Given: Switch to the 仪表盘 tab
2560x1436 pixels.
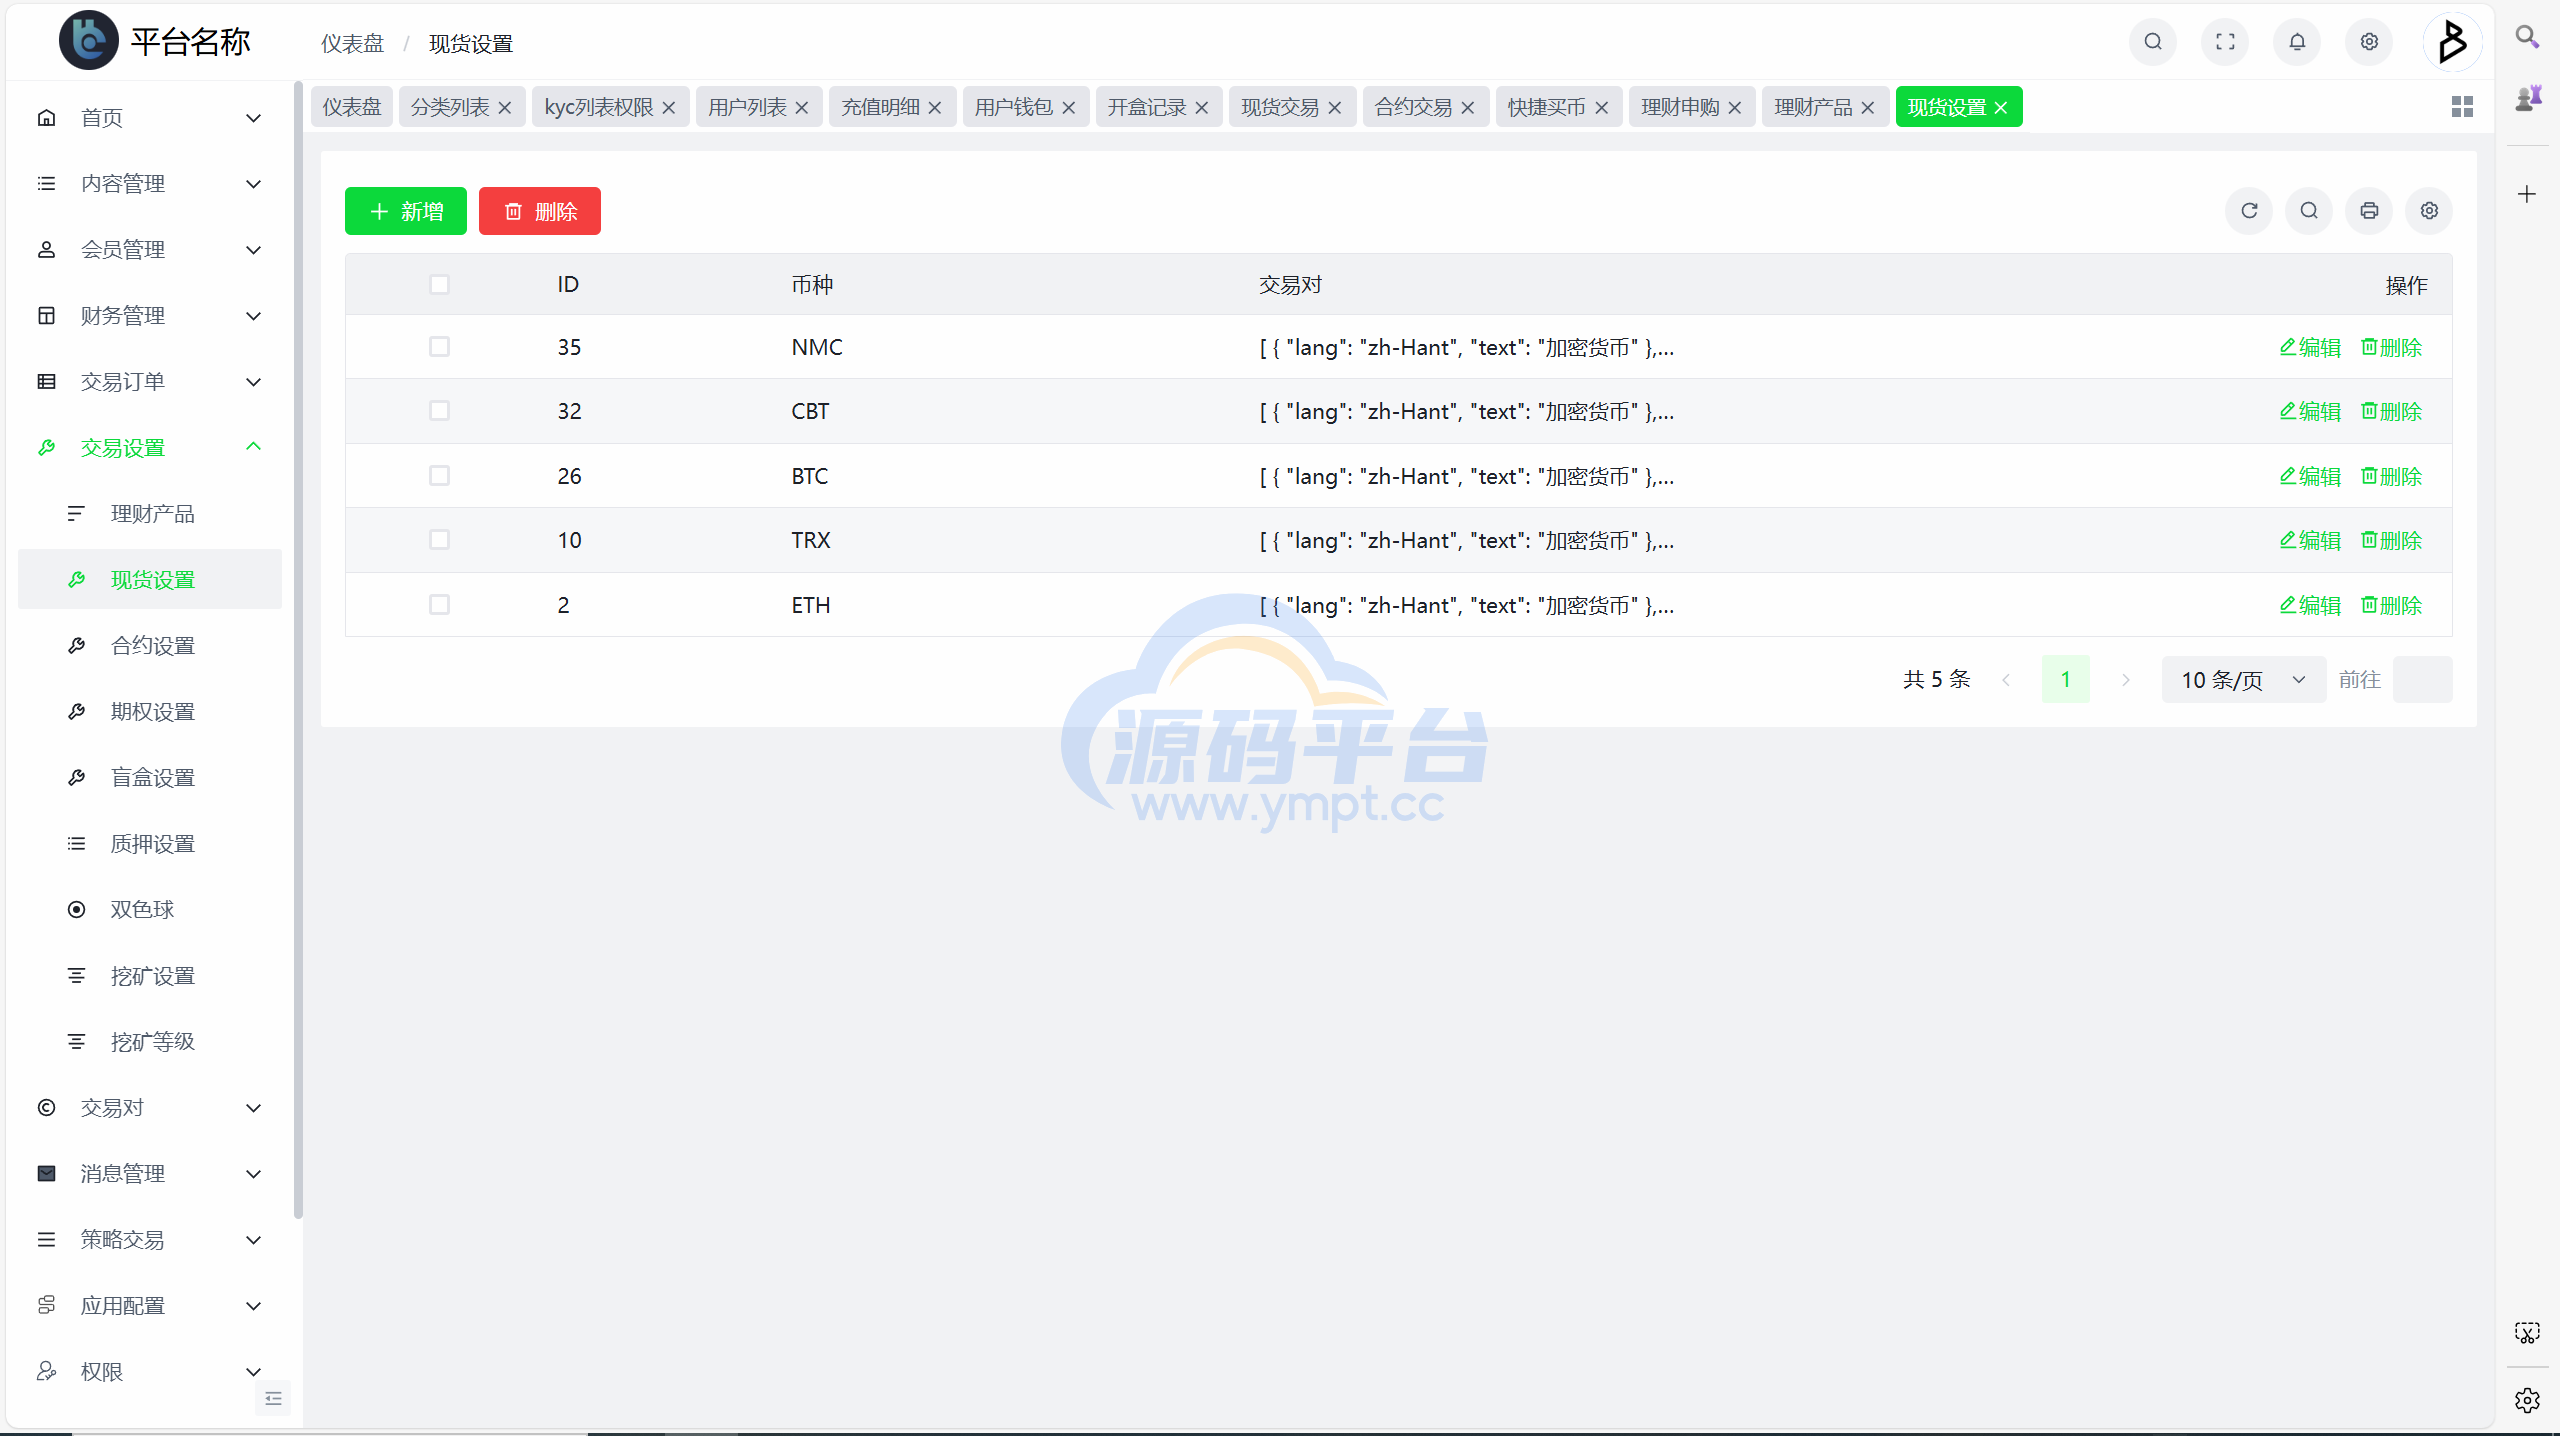Looking at the screenshot, I should pyautogui.click(x=352, y=108).
